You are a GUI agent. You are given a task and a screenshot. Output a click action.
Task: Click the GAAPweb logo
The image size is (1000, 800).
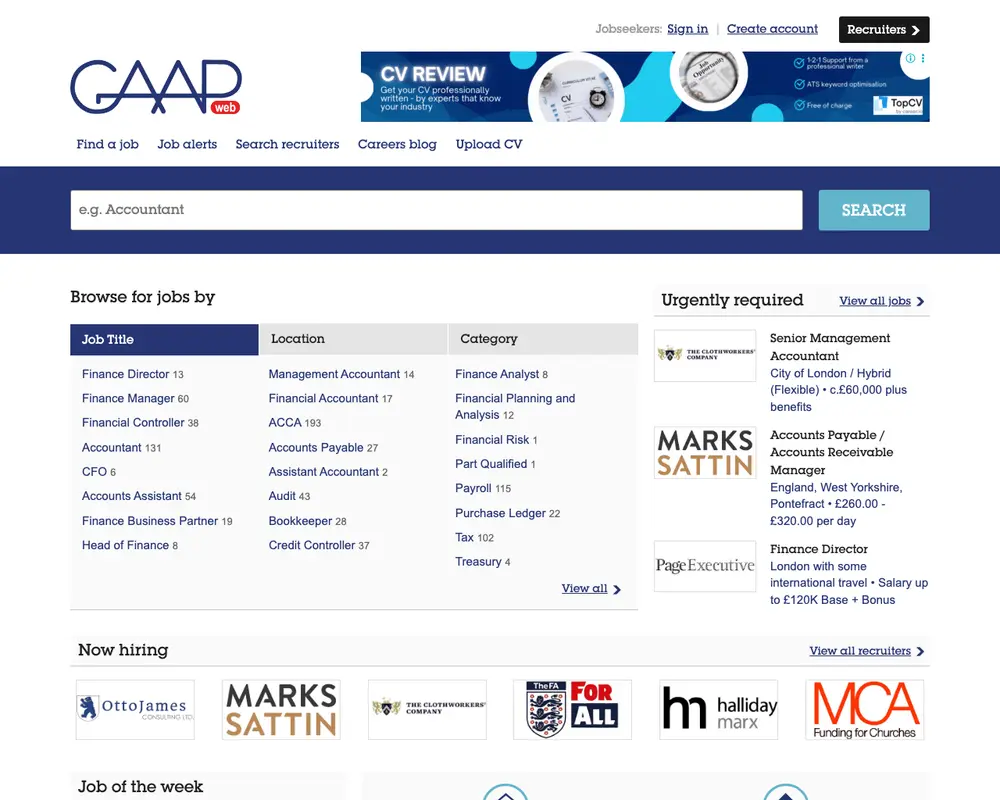pos(156,87)
